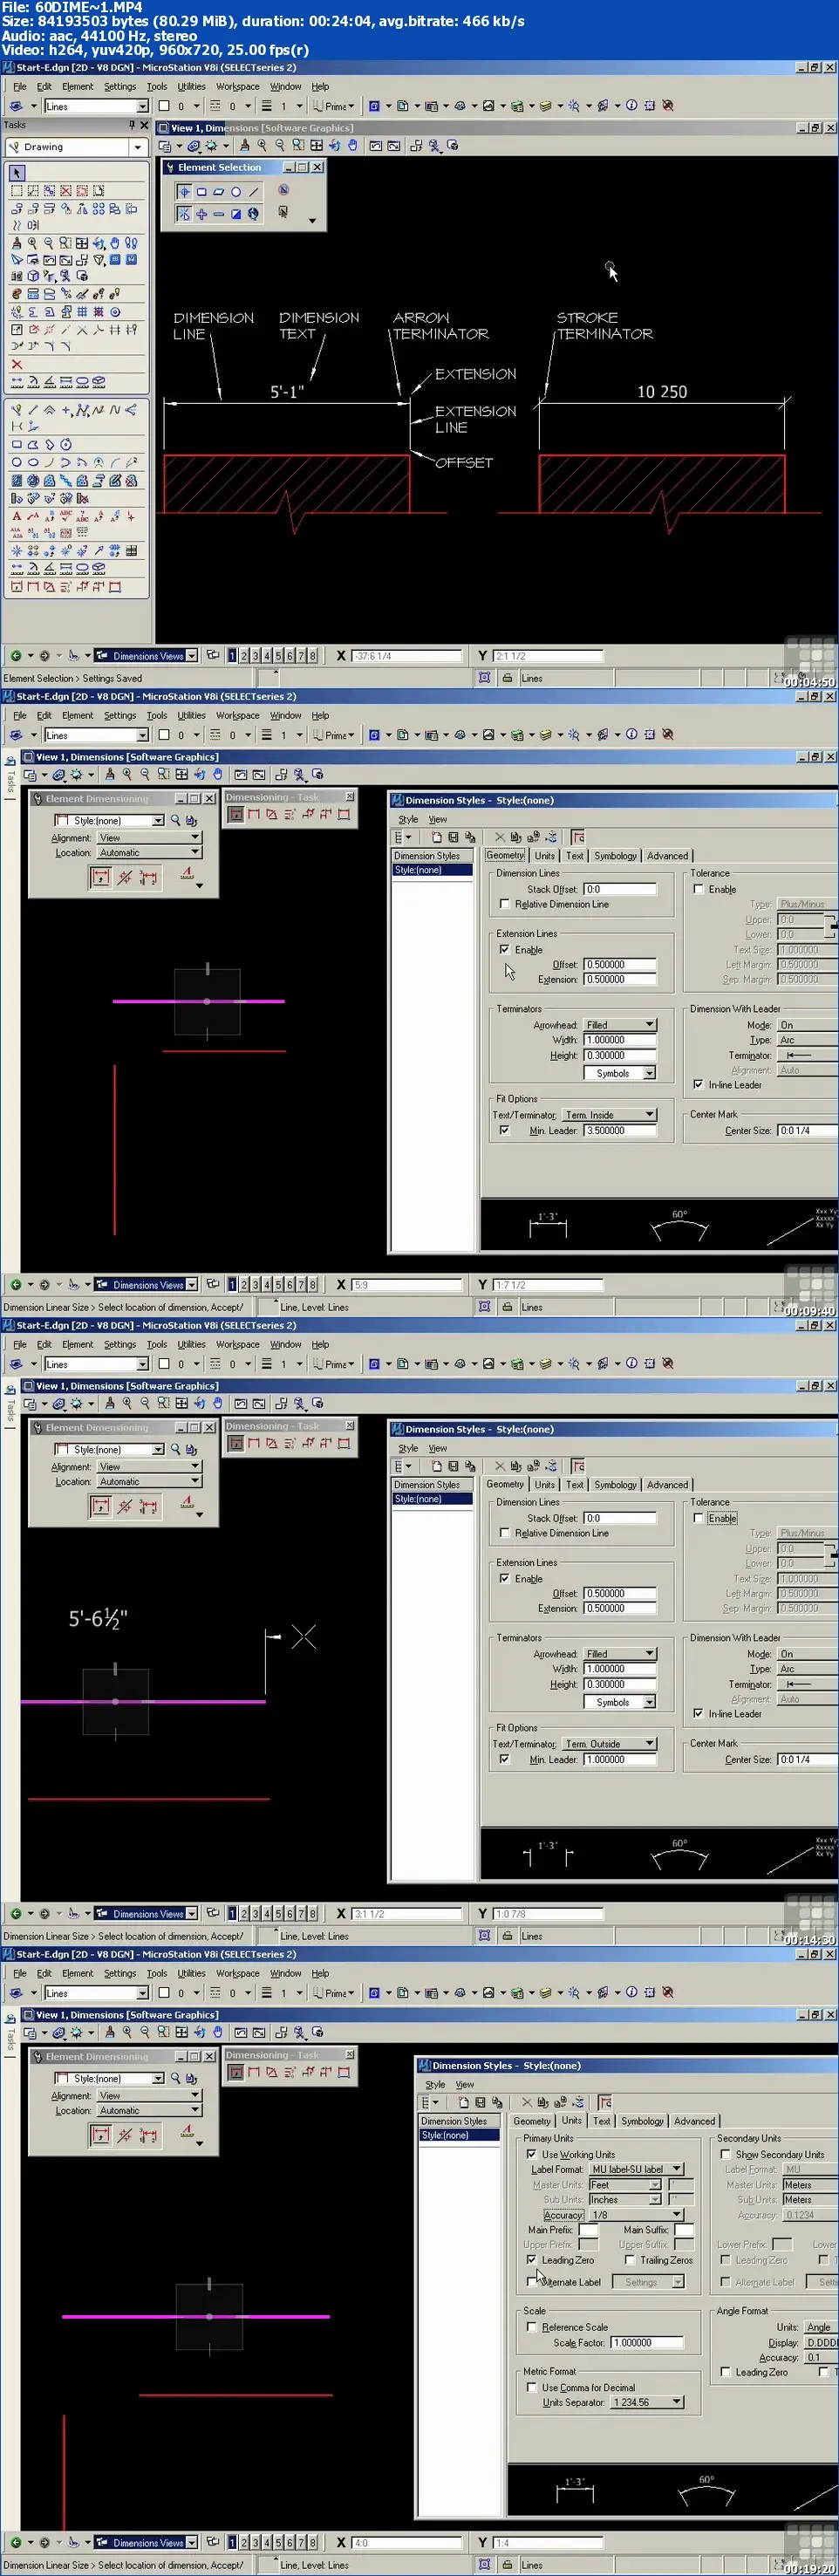Viewport: 839px width, 2576px height.
Task: Open File menu in 00:04:50 frame
Action: click(x=20, y=87)
